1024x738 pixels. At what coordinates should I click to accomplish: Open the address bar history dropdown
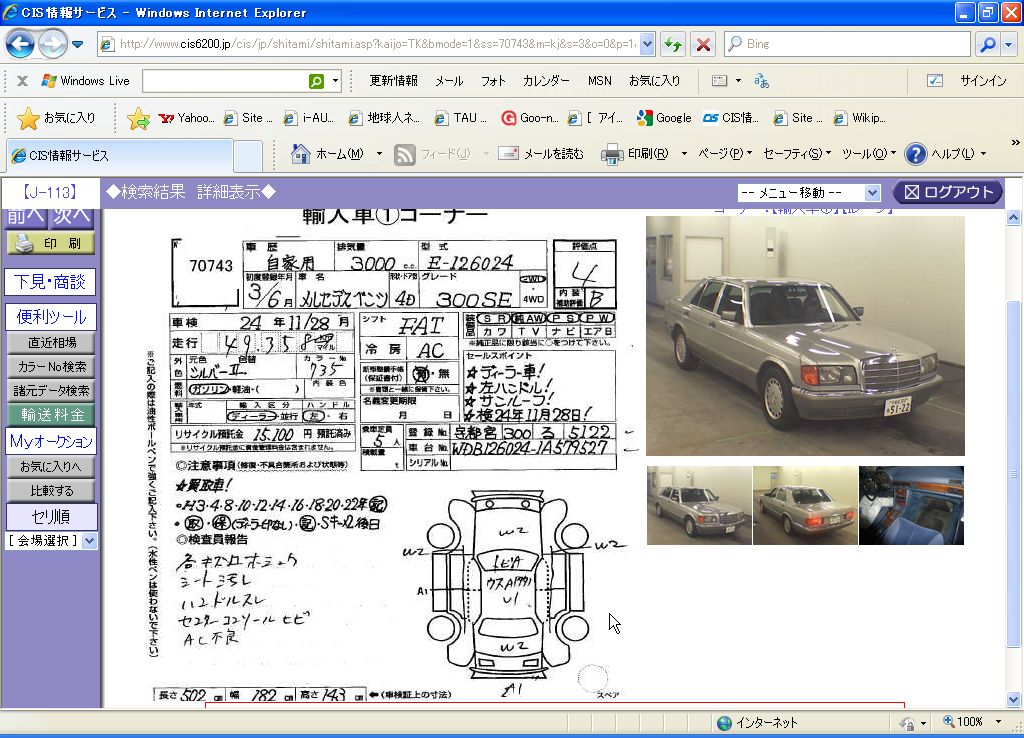(x=646, y=44)
